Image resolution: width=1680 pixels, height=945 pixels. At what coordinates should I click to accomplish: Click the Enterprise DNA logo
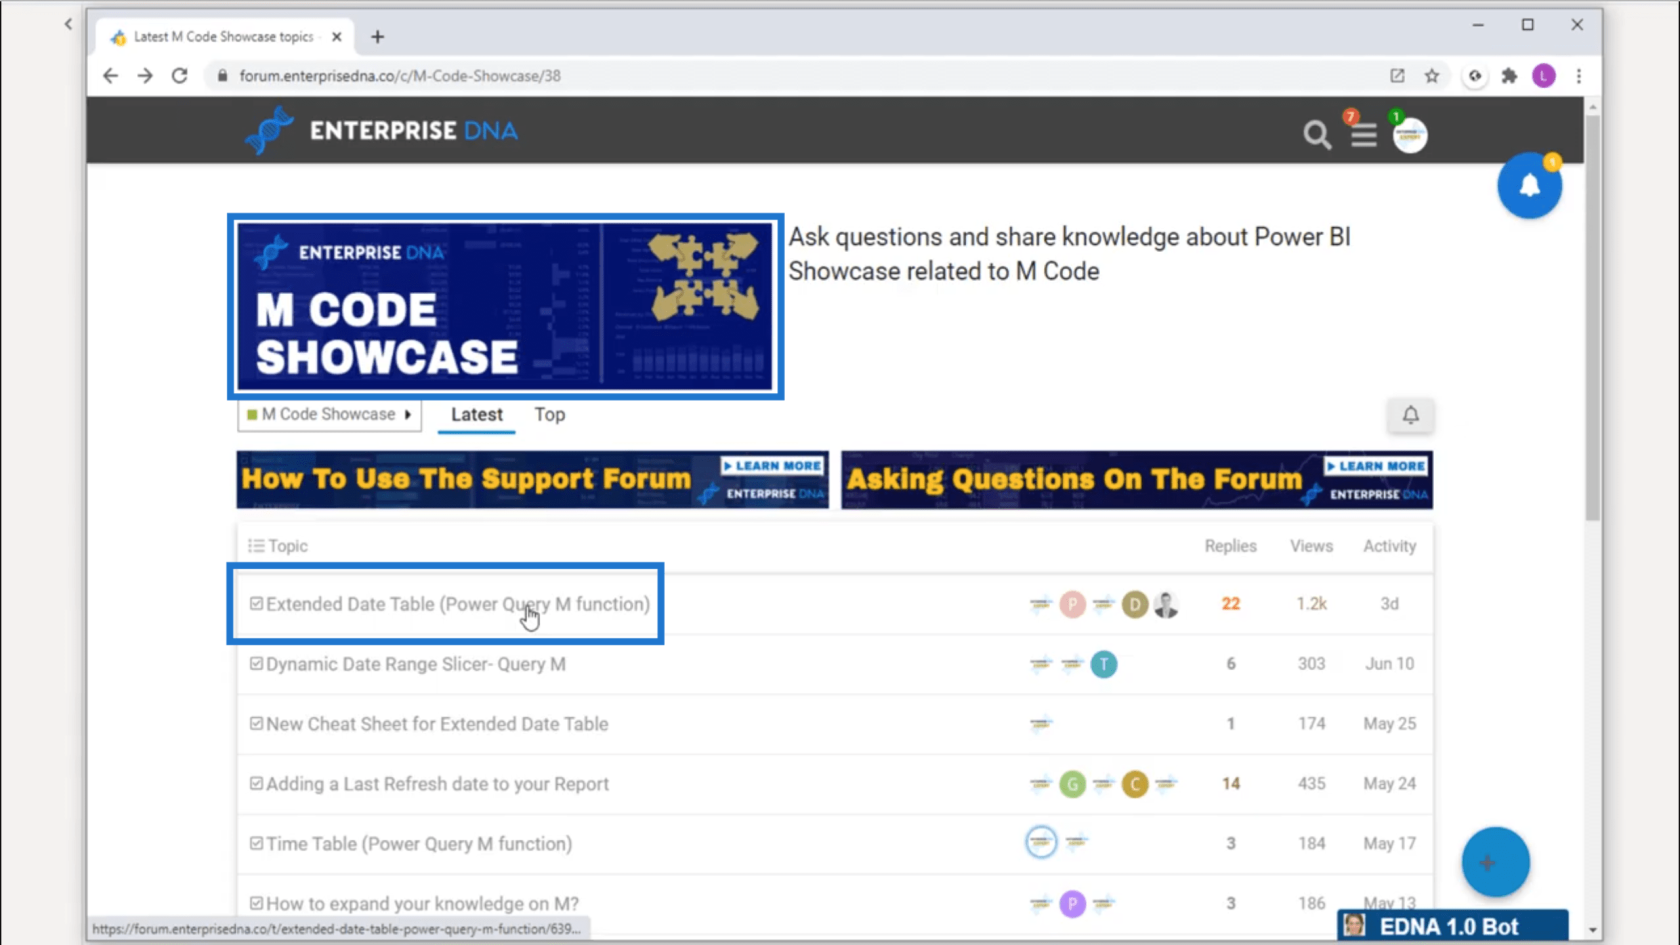coord(381,131)
